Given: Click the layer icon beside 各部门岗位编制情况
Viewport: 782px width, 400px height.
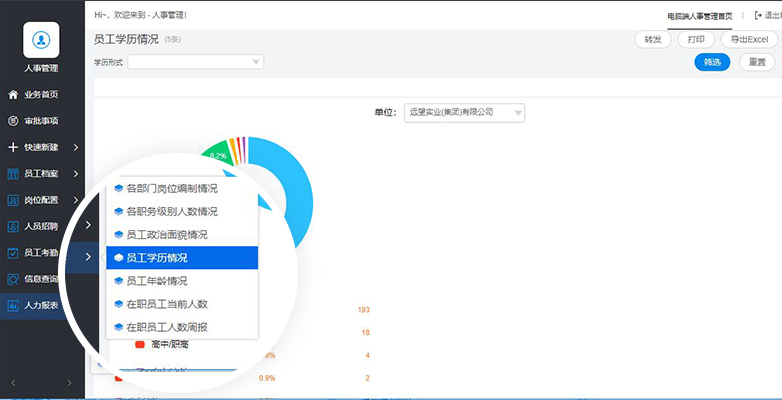Looking at the screenshot, I should (119, 189).
